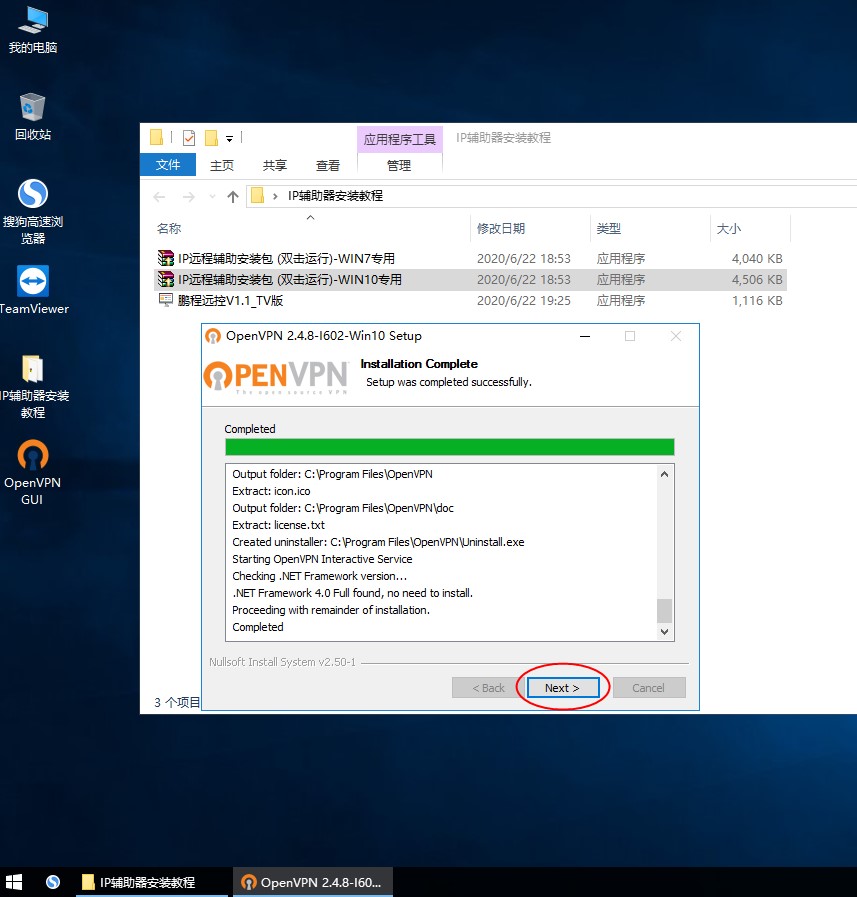Switch to the 共享 ribbon tab
Viewport: 857px width, 897px height.
(275, 165)
